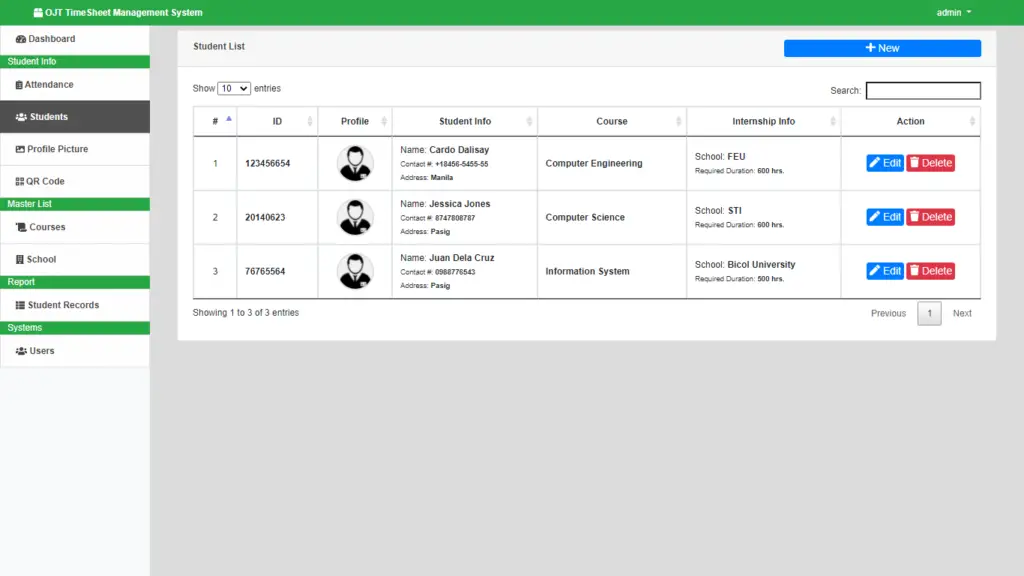Open Student Records under Report
Viewport: 1024px width, 576px height.
click(20, 305)
